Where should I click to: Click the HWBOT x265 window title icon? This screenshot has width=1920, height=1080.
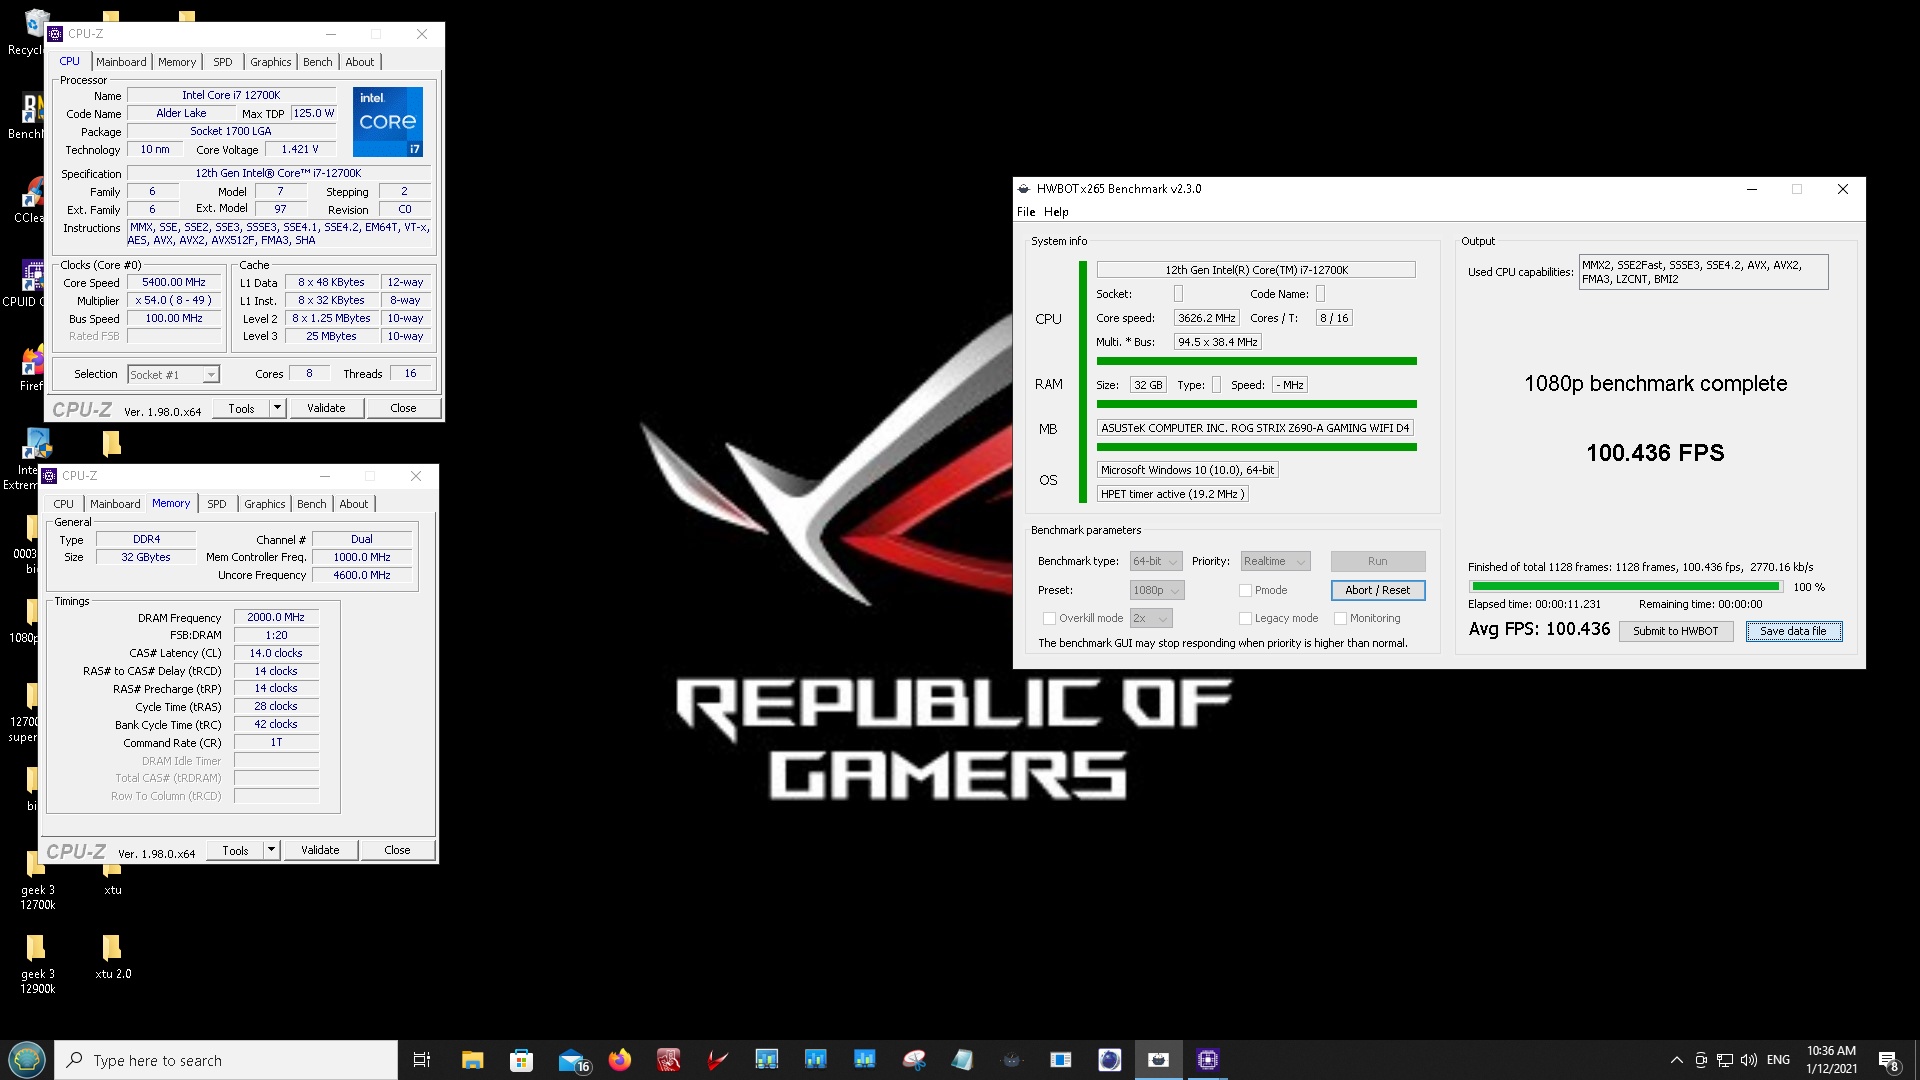1024,189
